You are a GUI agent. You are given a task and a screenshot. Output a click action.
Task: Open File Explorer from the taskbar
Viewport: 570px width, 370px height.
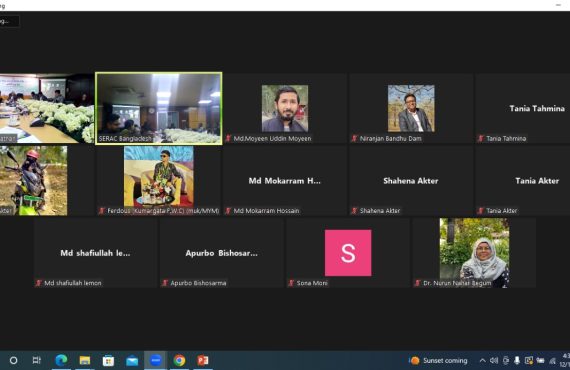pyautogui.click(x=85, y=360)
